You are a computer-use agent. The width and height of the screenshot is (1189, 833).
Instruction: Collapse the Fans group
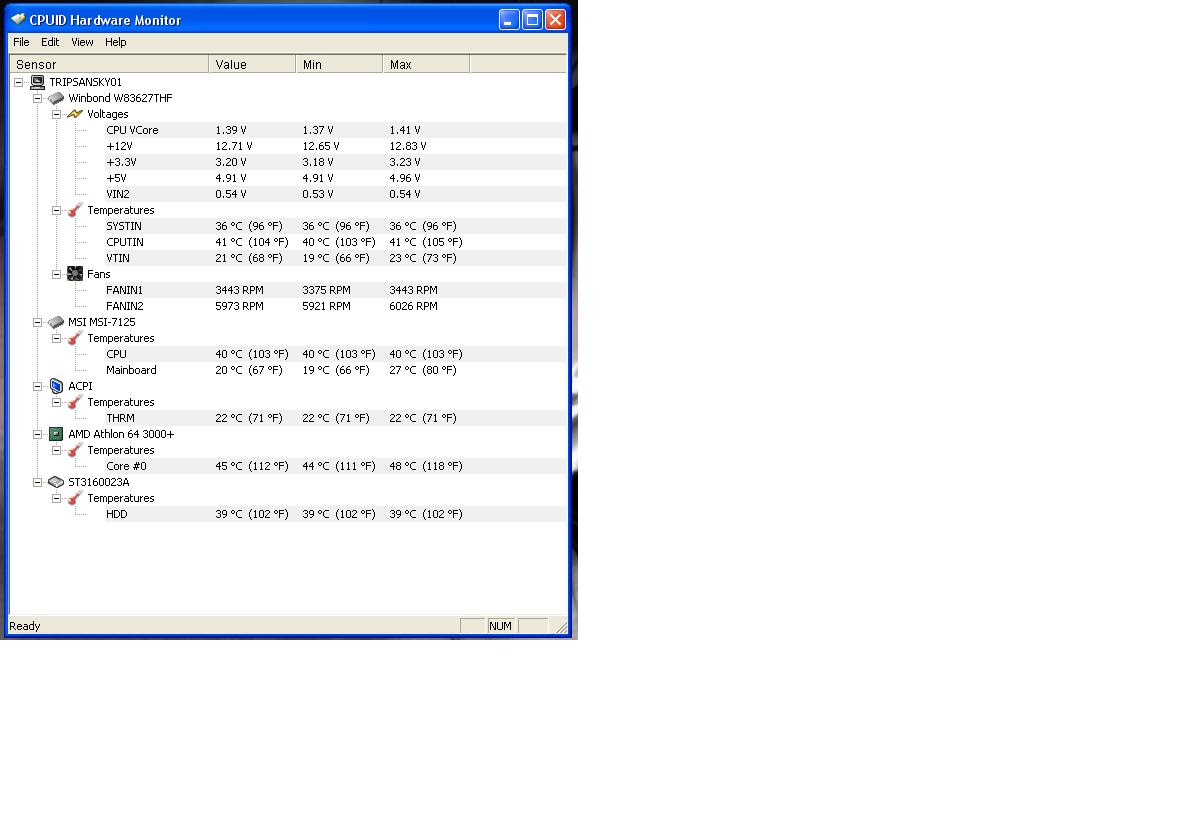pyautogui.click(x=56, y=274)
